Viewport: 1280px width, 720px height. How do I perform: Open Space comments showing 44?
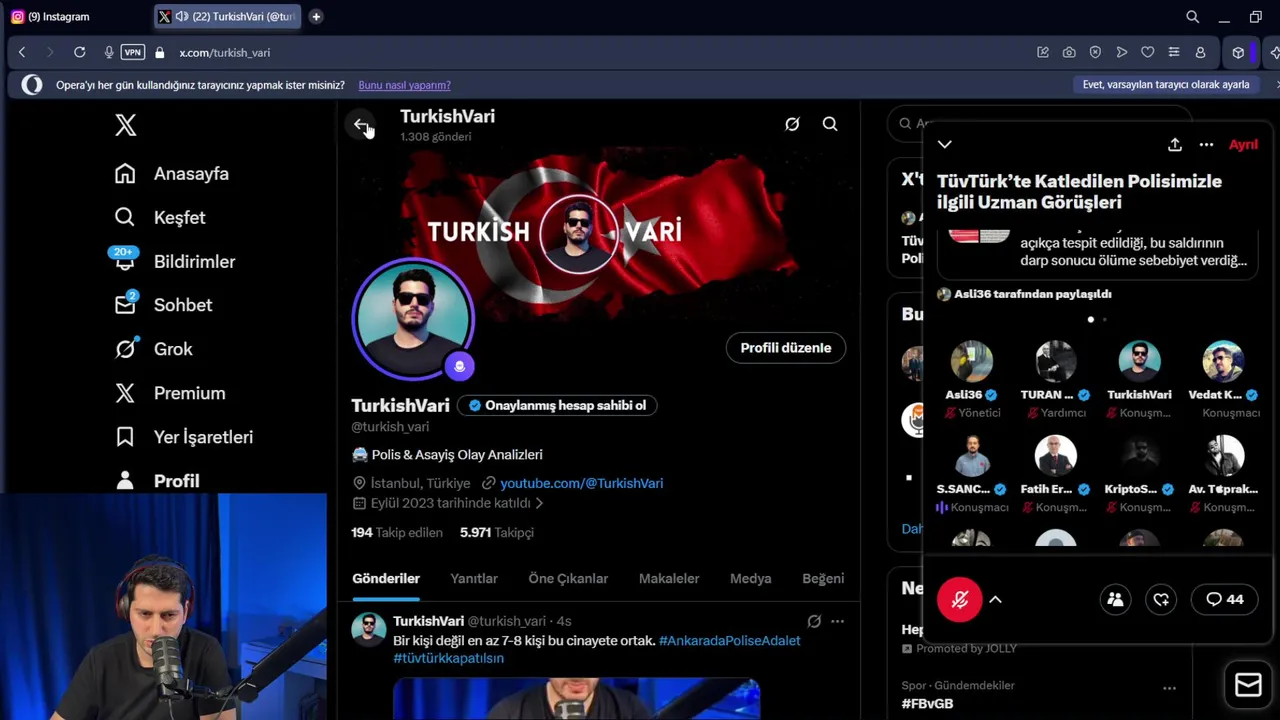tap(1224, 599)
